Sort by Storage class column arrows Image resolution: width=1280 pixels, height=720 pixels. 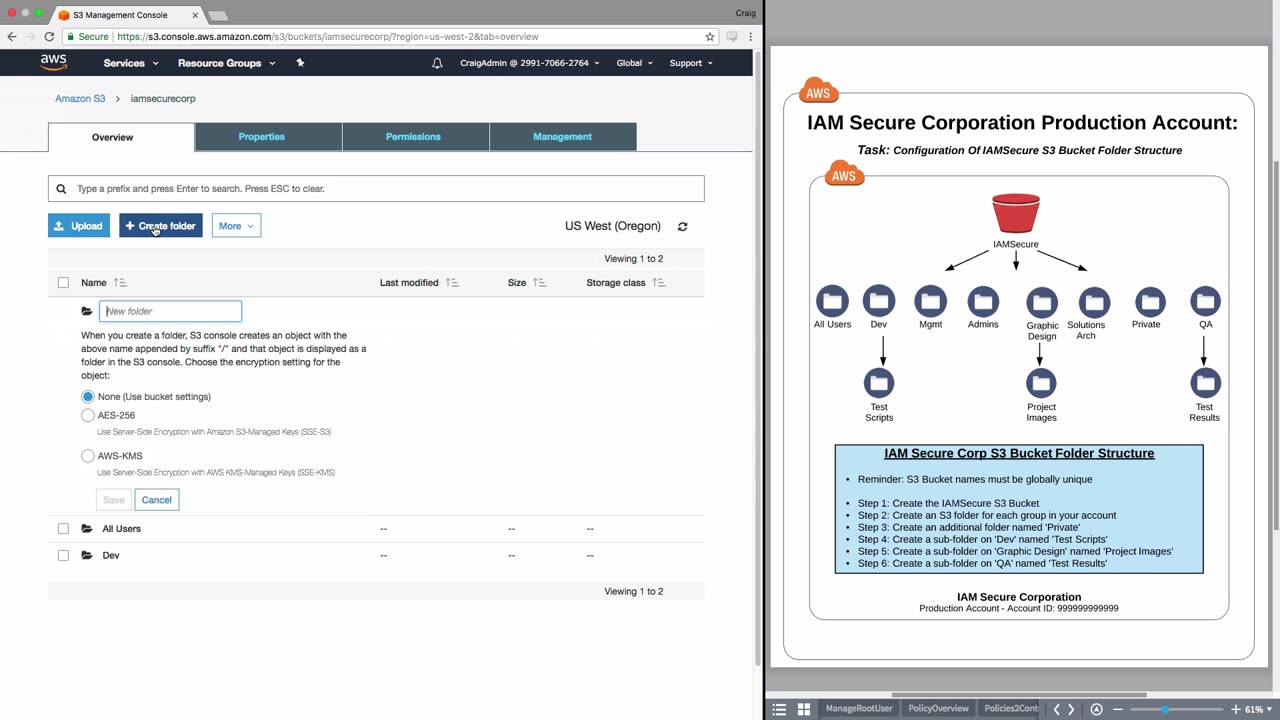(658, 283)
